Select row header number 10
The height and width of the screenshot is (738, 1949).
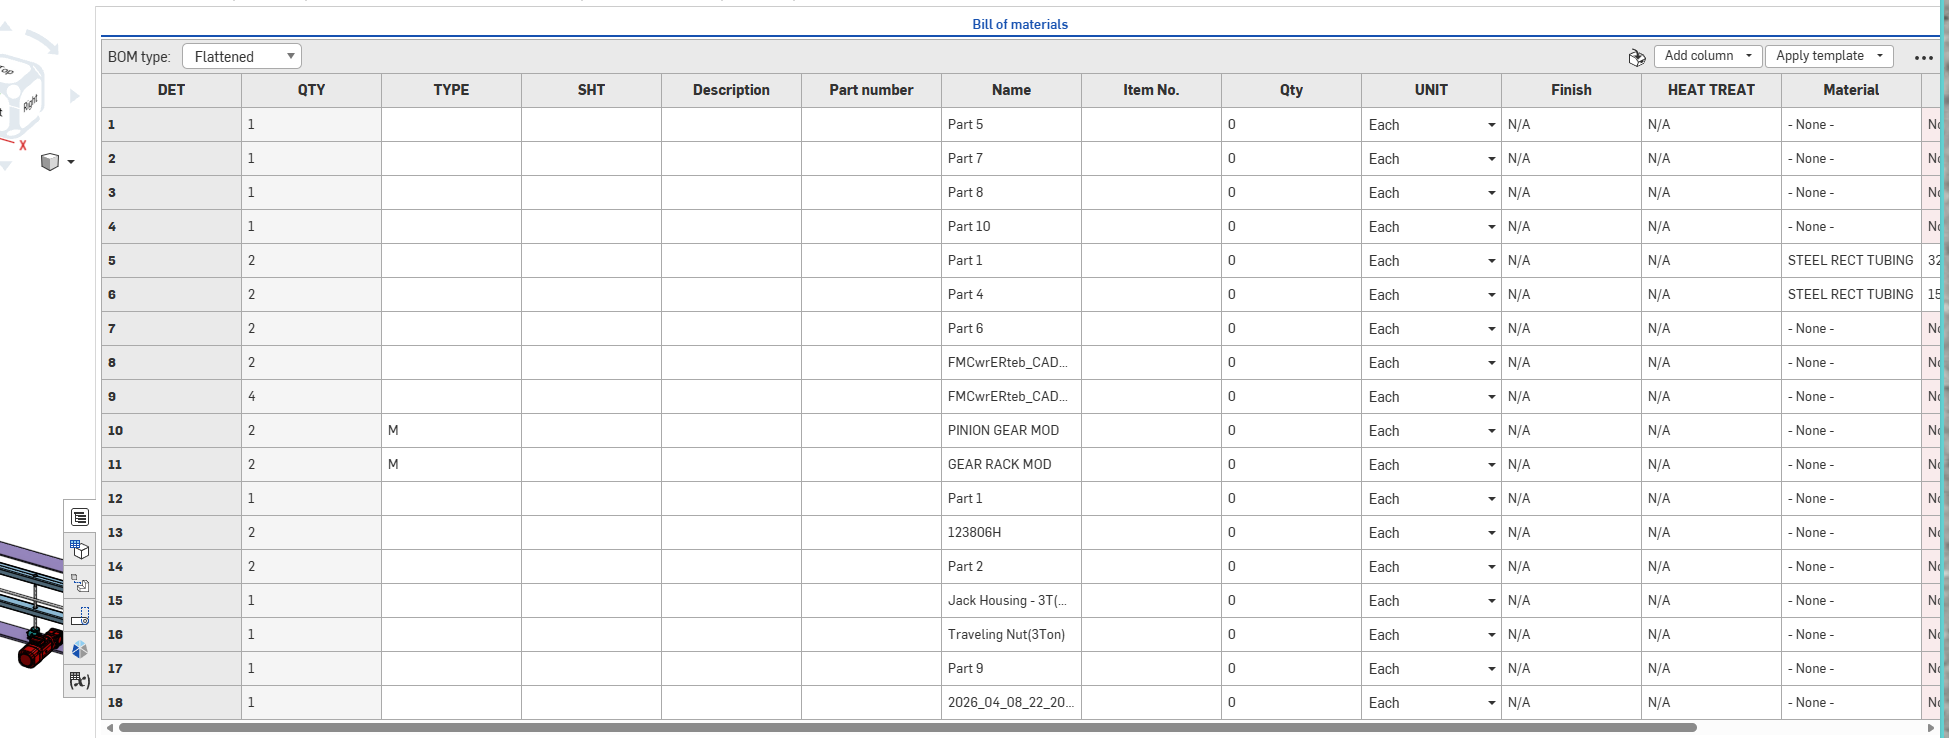point(171,431)
